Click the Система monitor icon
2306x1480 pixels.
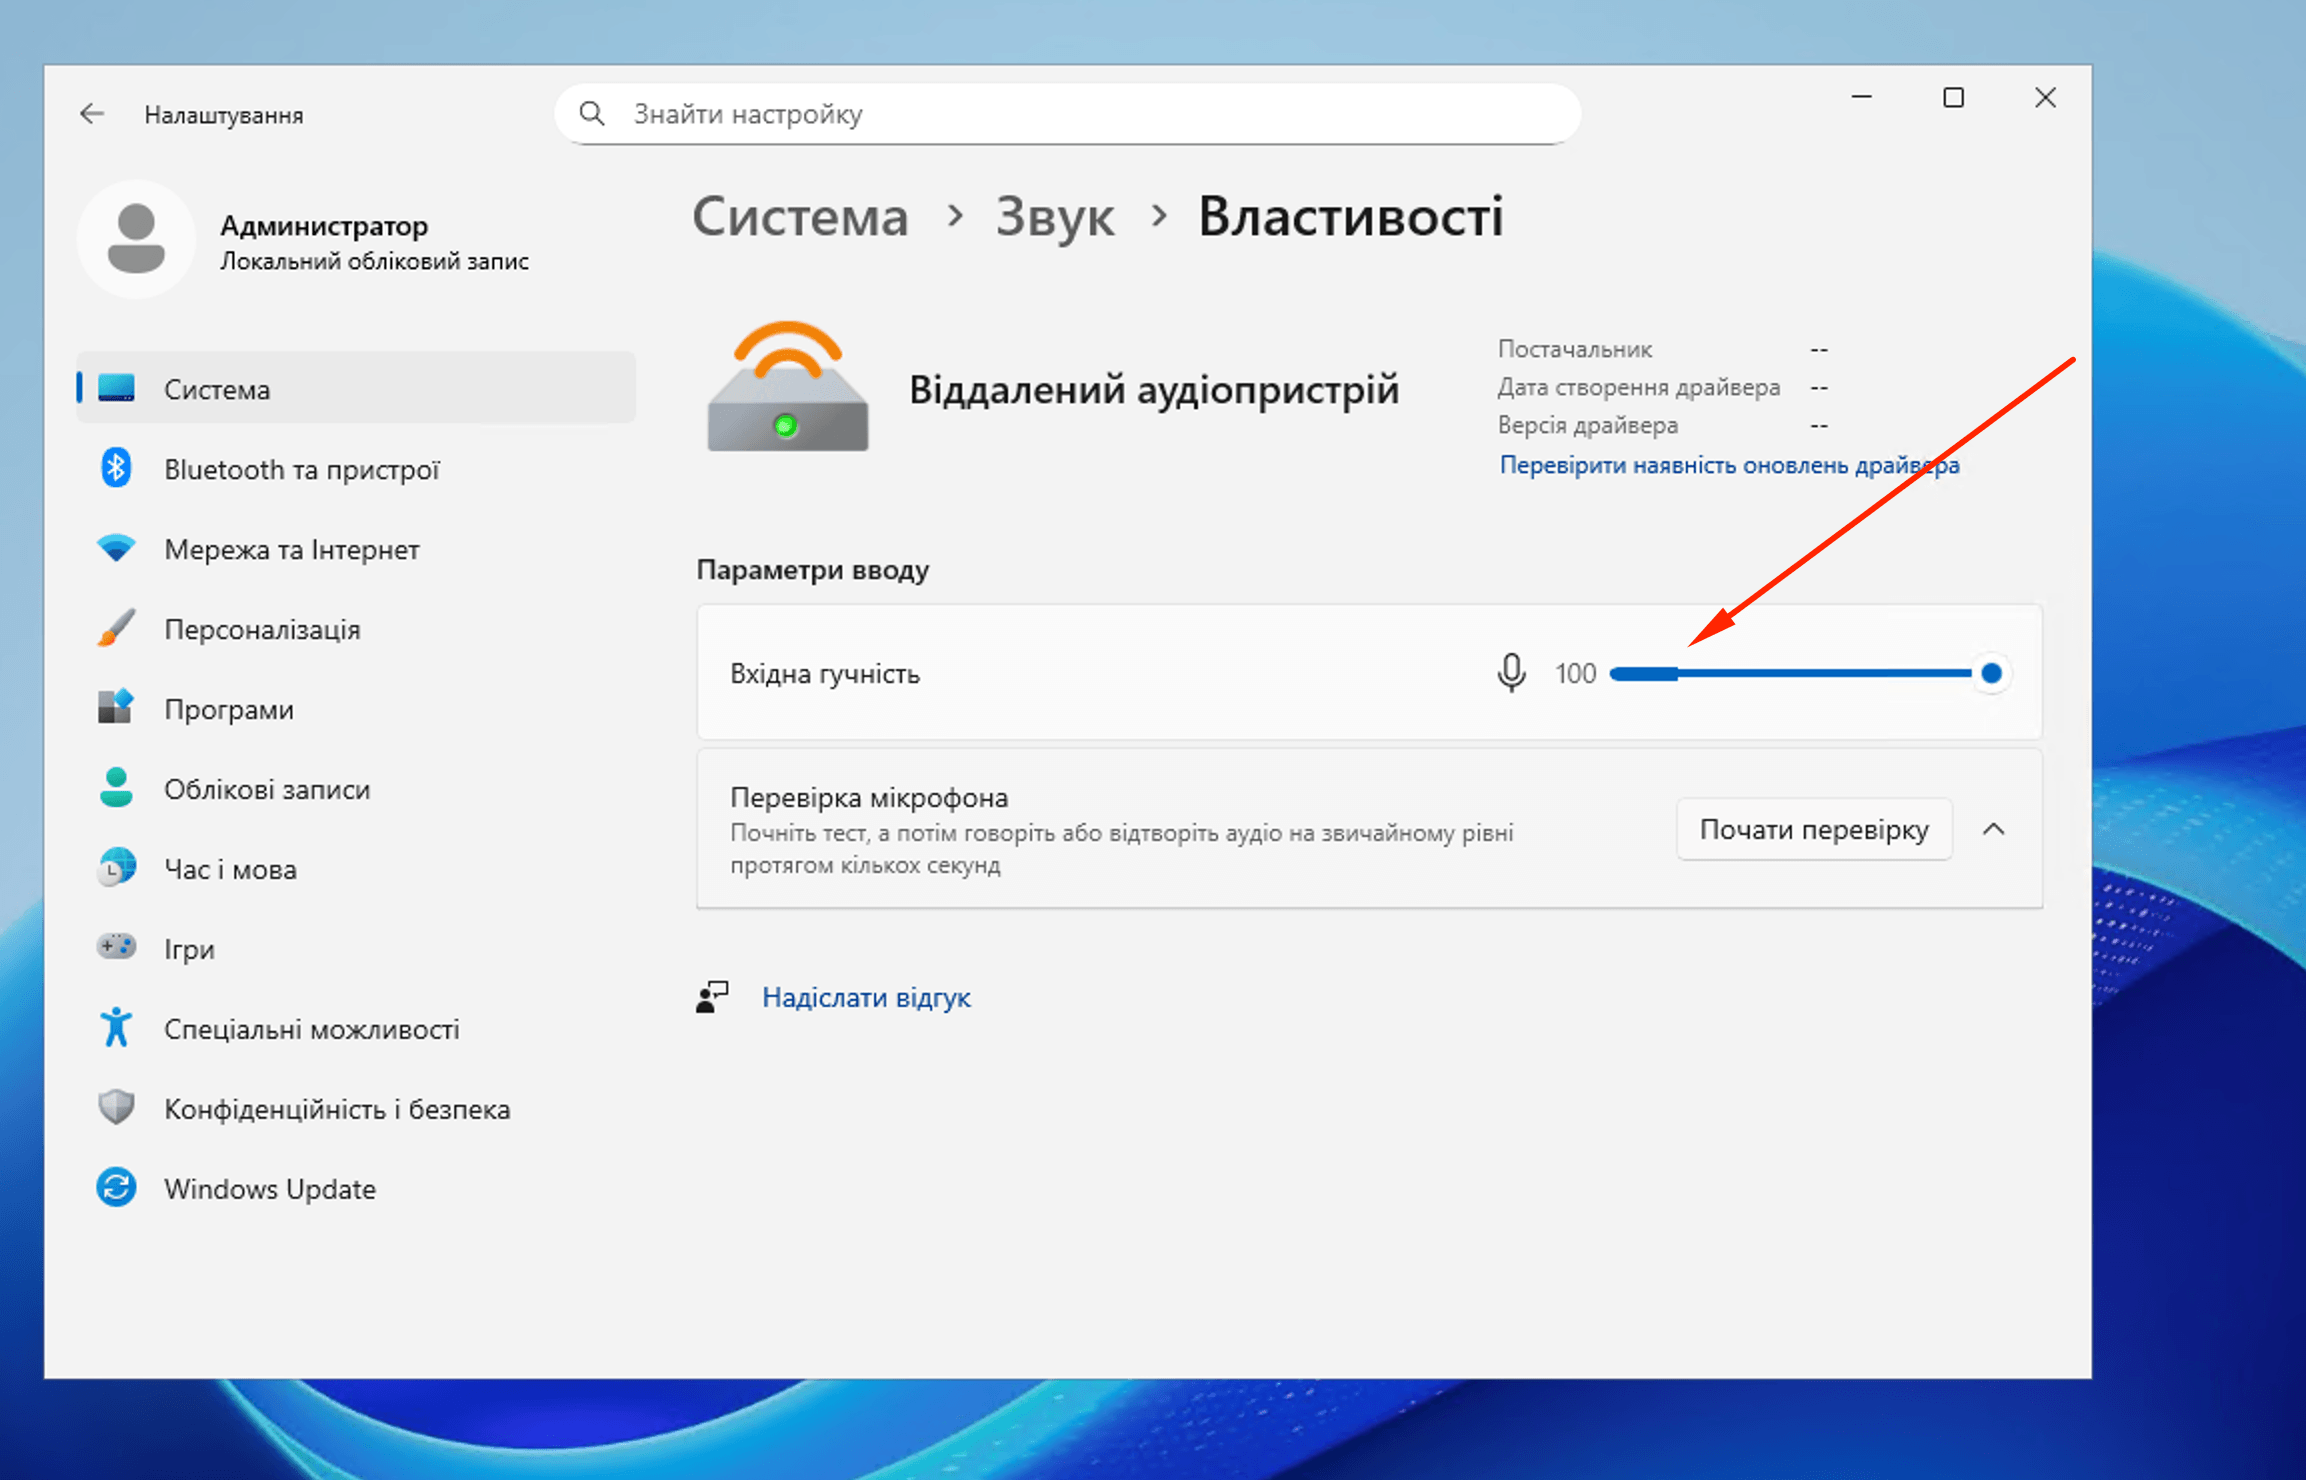pyautogui.click(x=116, y=388)
